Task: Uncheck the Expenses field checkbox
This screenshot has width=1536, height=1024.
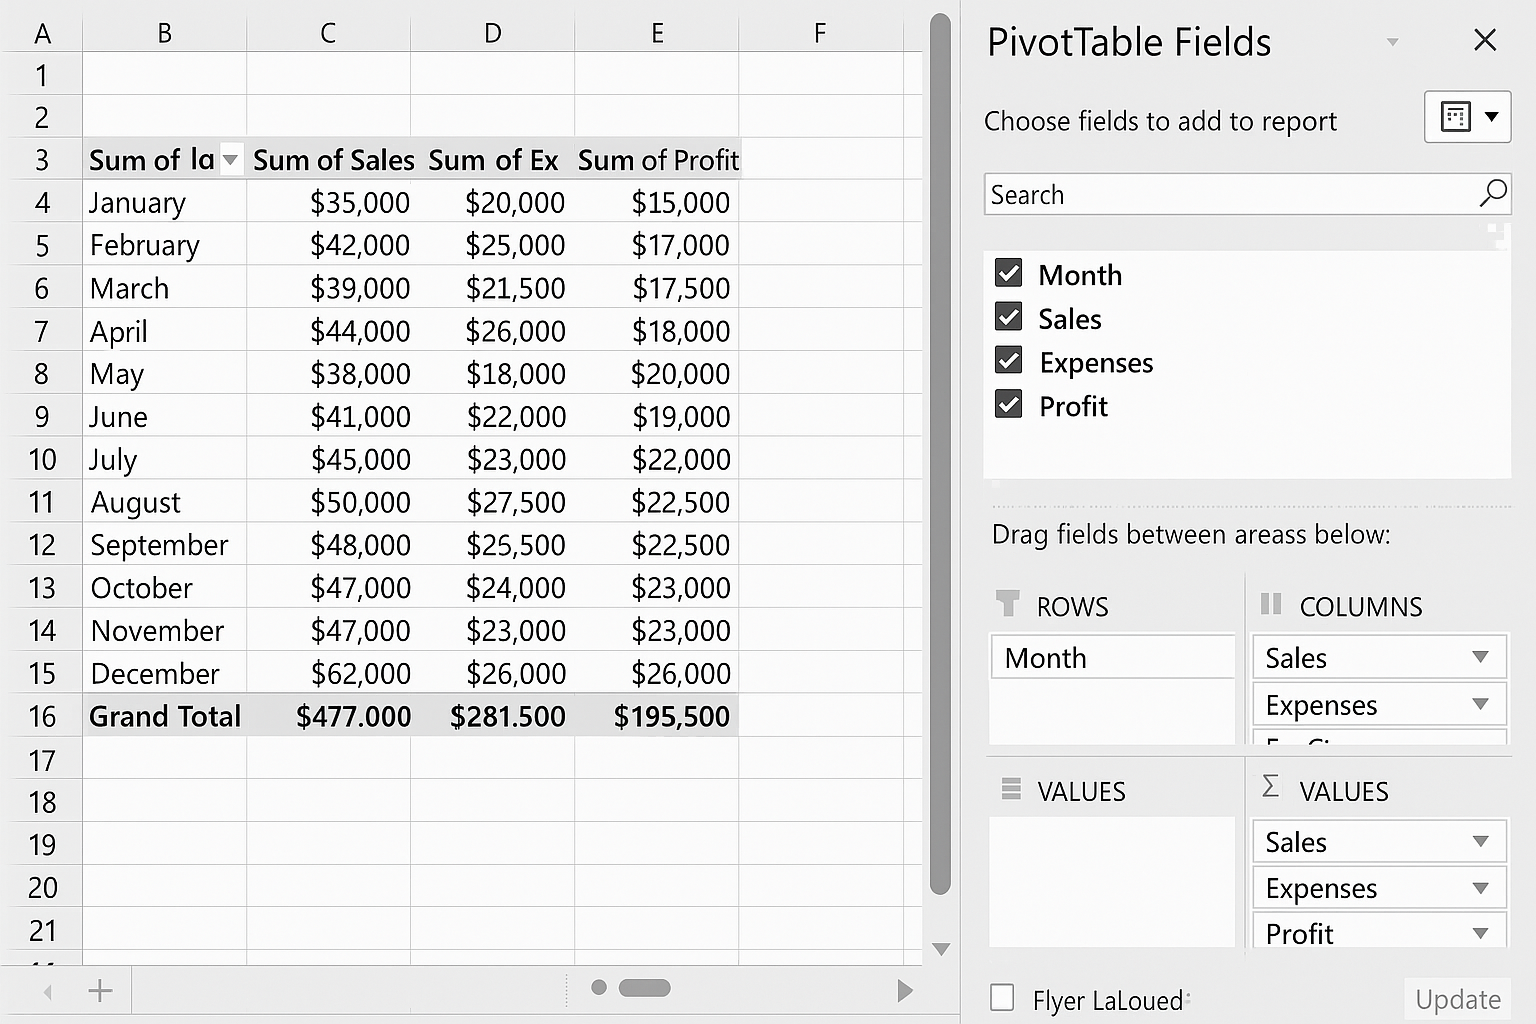Action: (1008, 360)
